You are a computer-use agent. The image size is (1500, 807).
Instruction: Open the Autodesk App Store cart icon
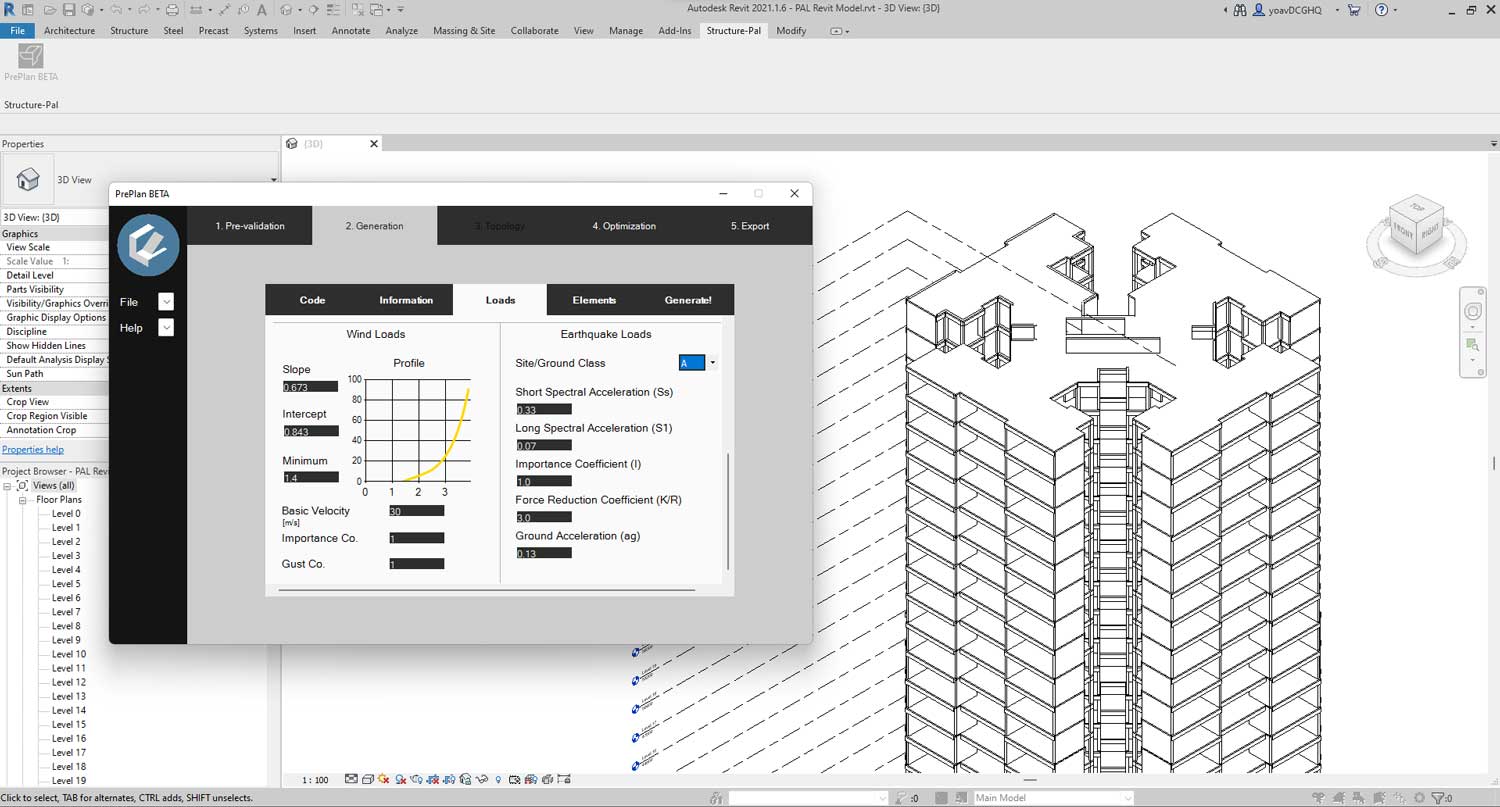pyautogui.click(x=1354, y=10)
